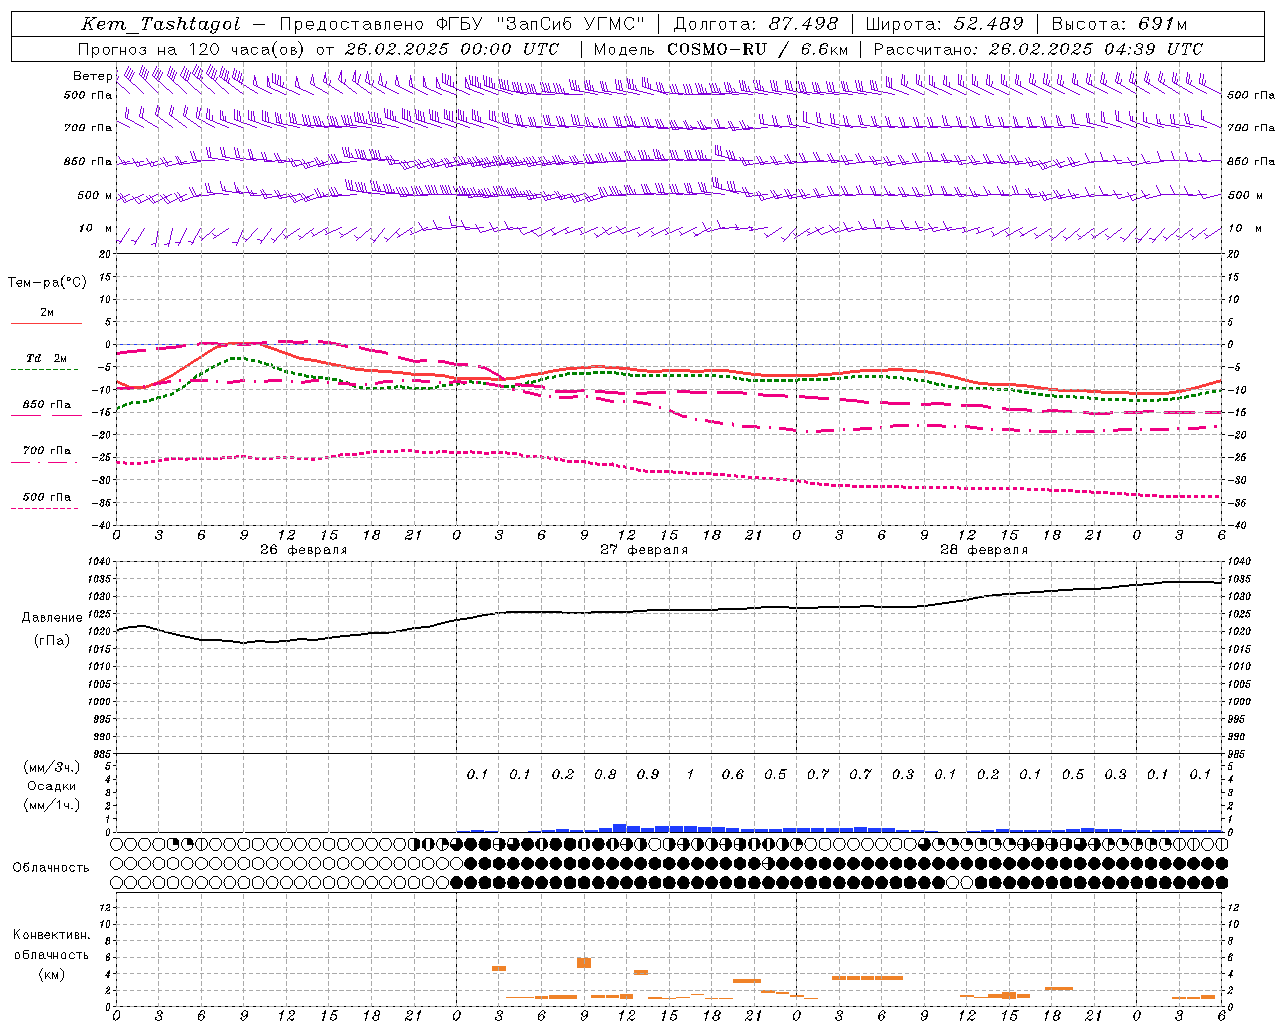Click the Облачность cloudiness row label
Screen dimensions: 1280x1024
pyautogui.click(x=51, y=867)
